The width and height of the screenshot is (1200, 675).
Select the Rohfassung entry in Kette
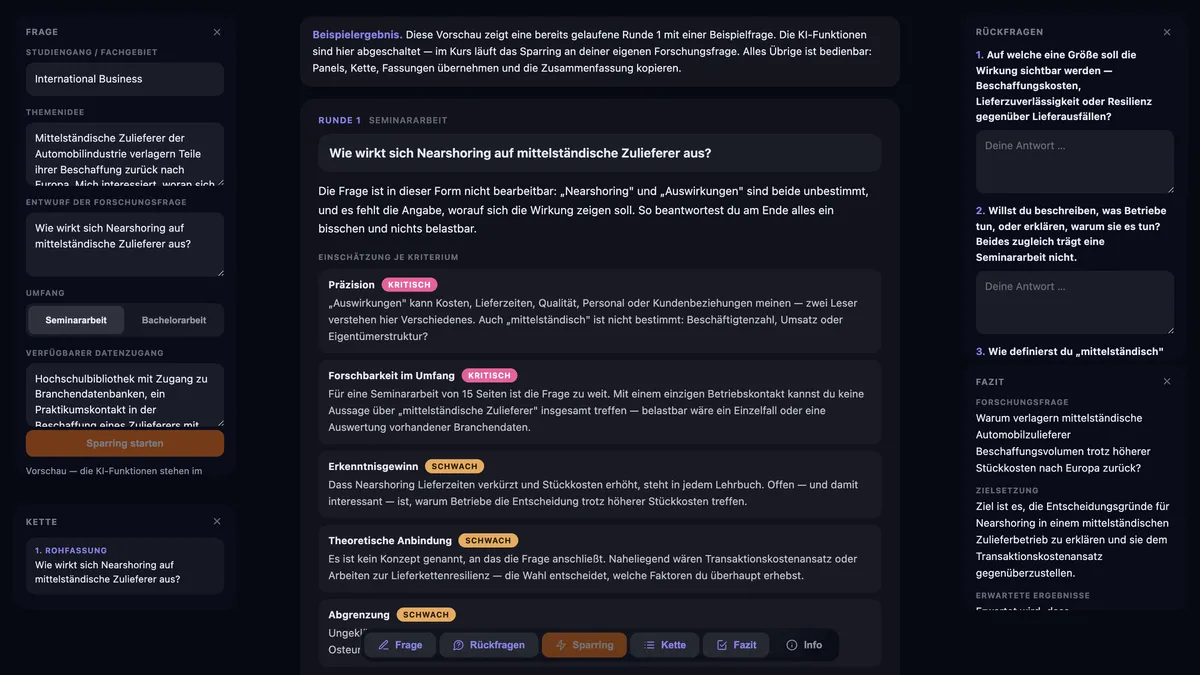click(125, 565)
